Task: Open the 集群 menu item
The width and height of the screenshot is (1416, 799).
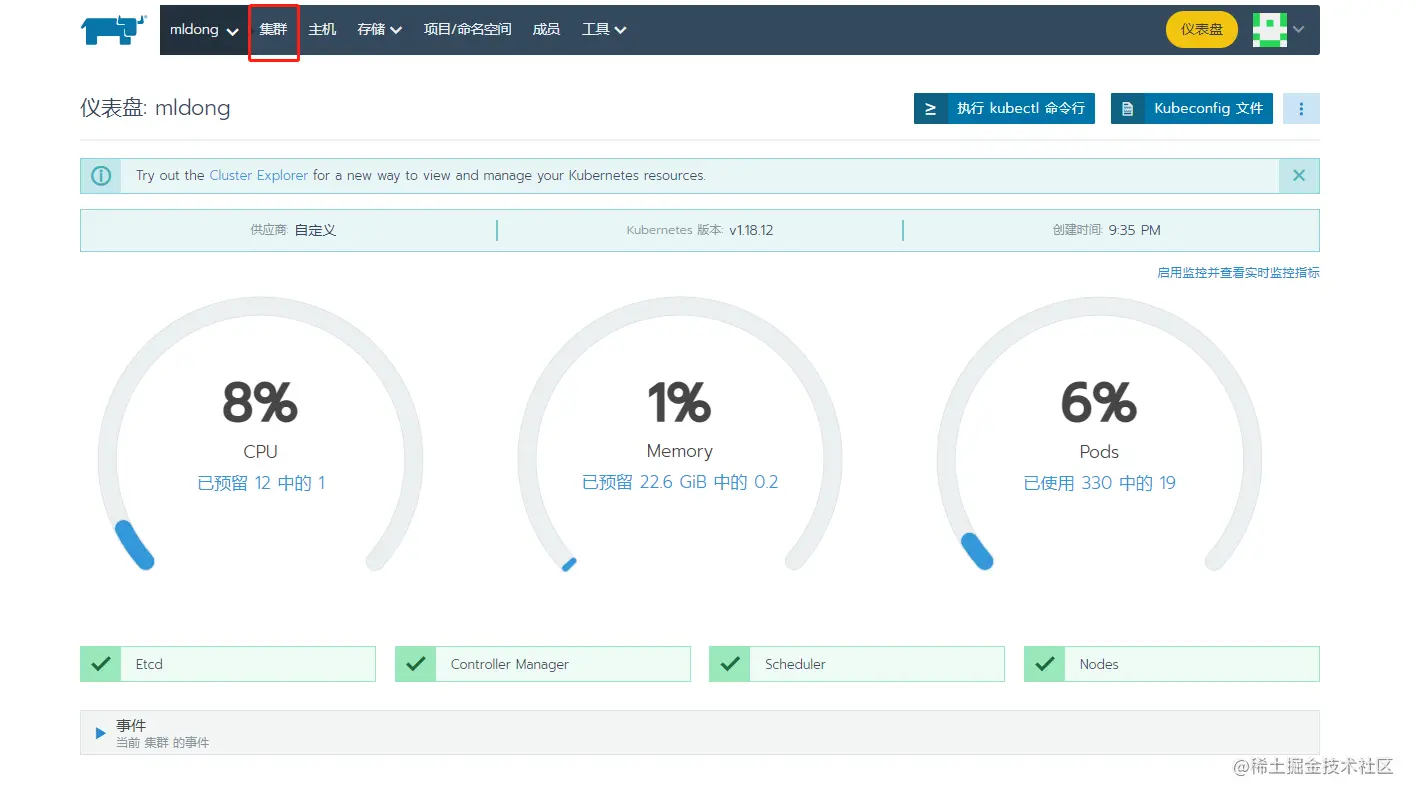Action: coord(273,30)
